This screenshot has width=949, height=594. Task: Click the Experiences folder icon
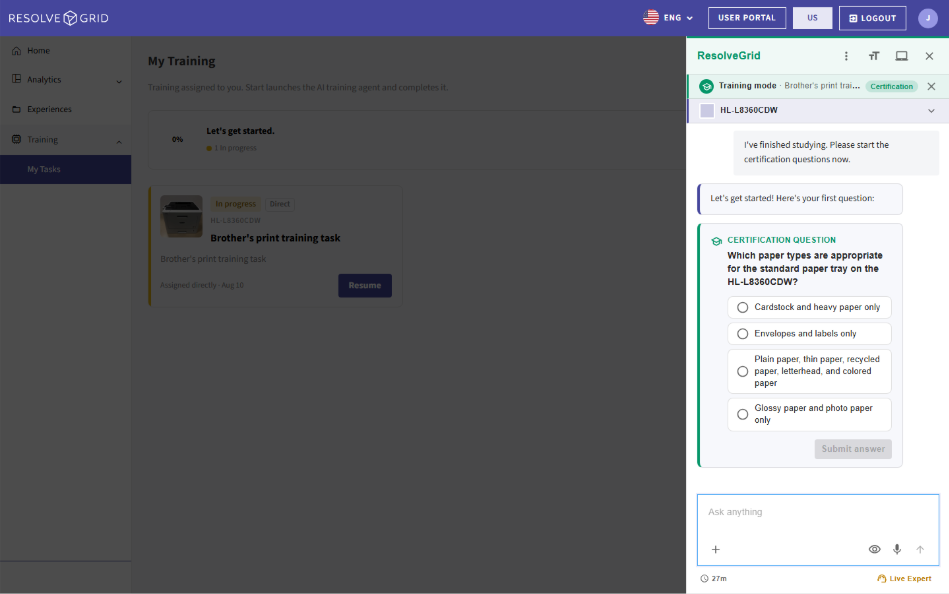click(16, 110)
